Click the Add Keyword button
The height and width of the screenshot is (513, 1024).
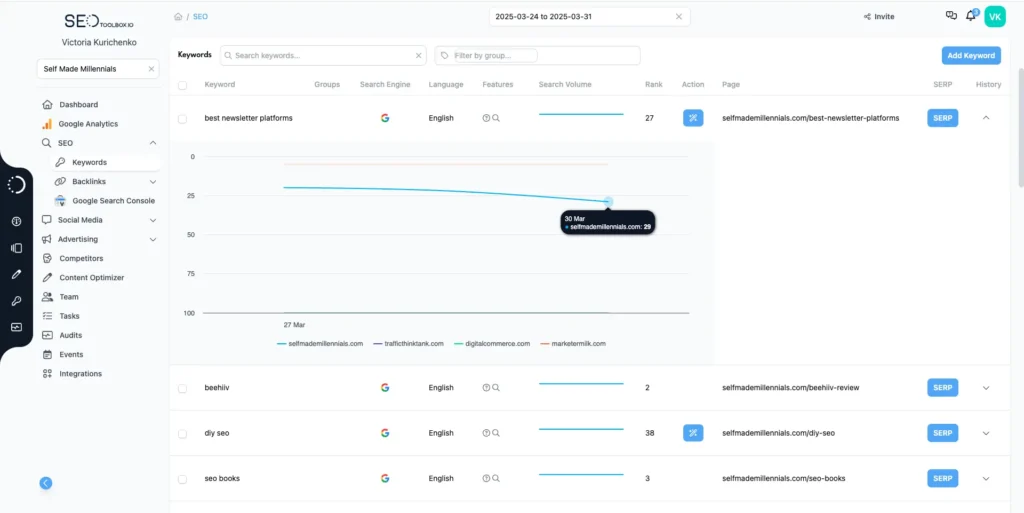971,55
